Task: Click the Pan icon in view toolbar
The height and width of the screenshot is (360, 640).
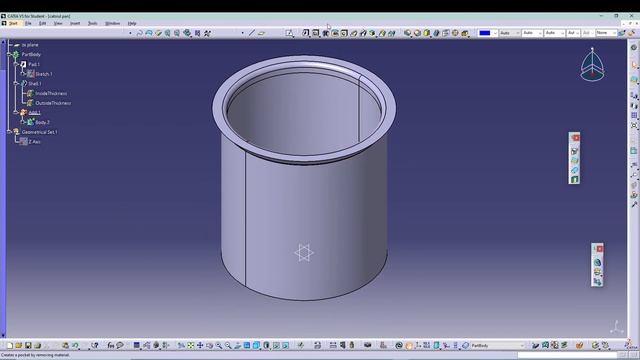Action: (x=200, y=346)
